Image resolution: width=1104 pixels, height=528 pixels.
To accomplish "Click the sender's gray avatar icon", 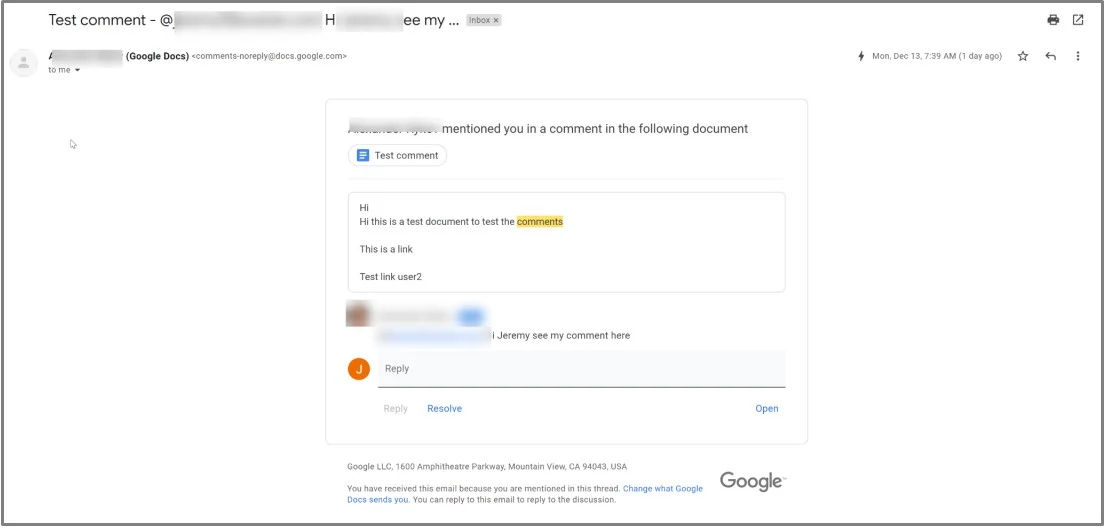I will pyautogui.click(x=23, y=62).
